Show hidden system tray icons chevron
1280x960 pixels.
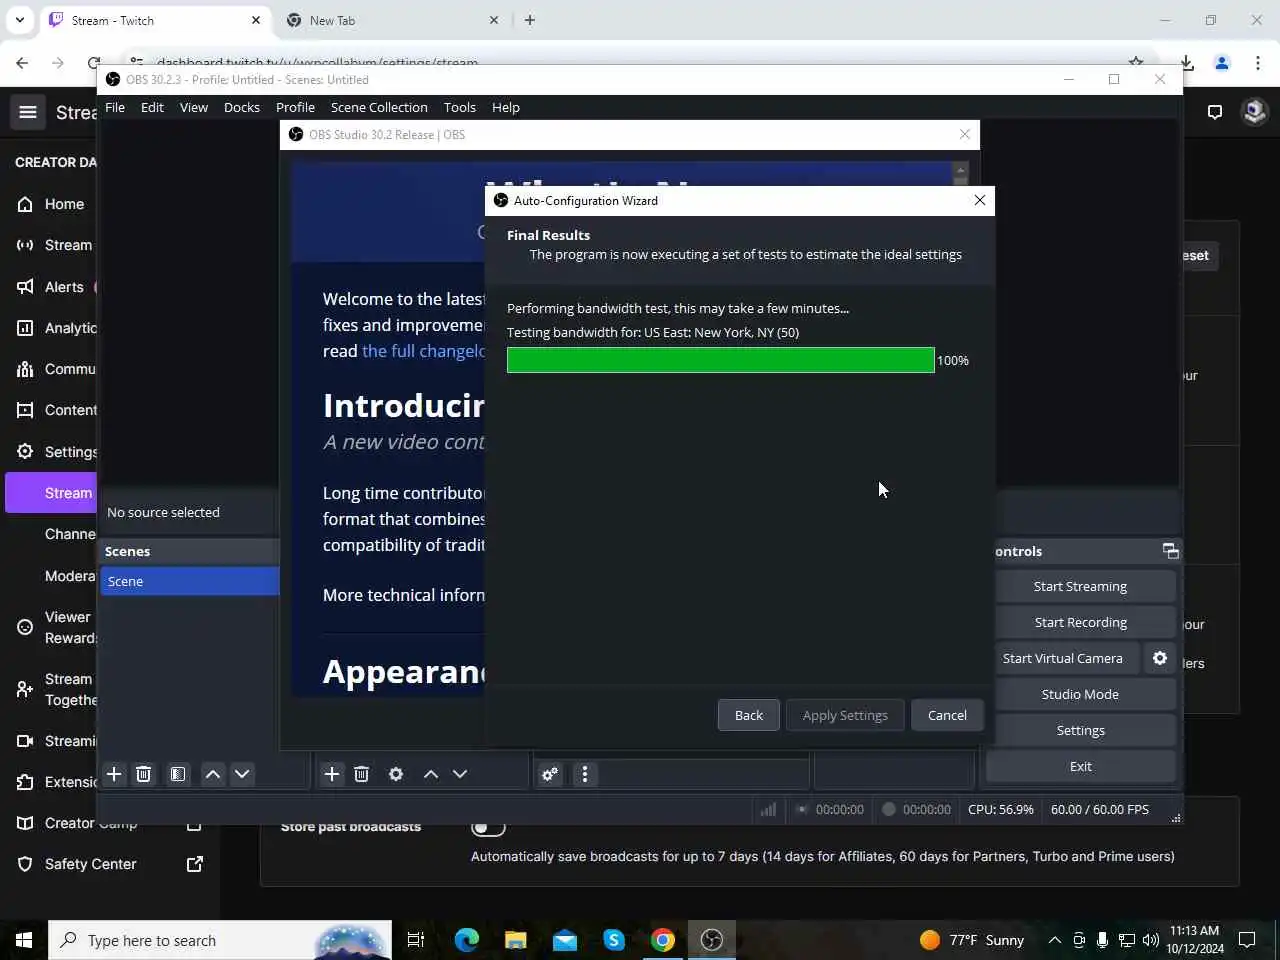[1054, 940]
